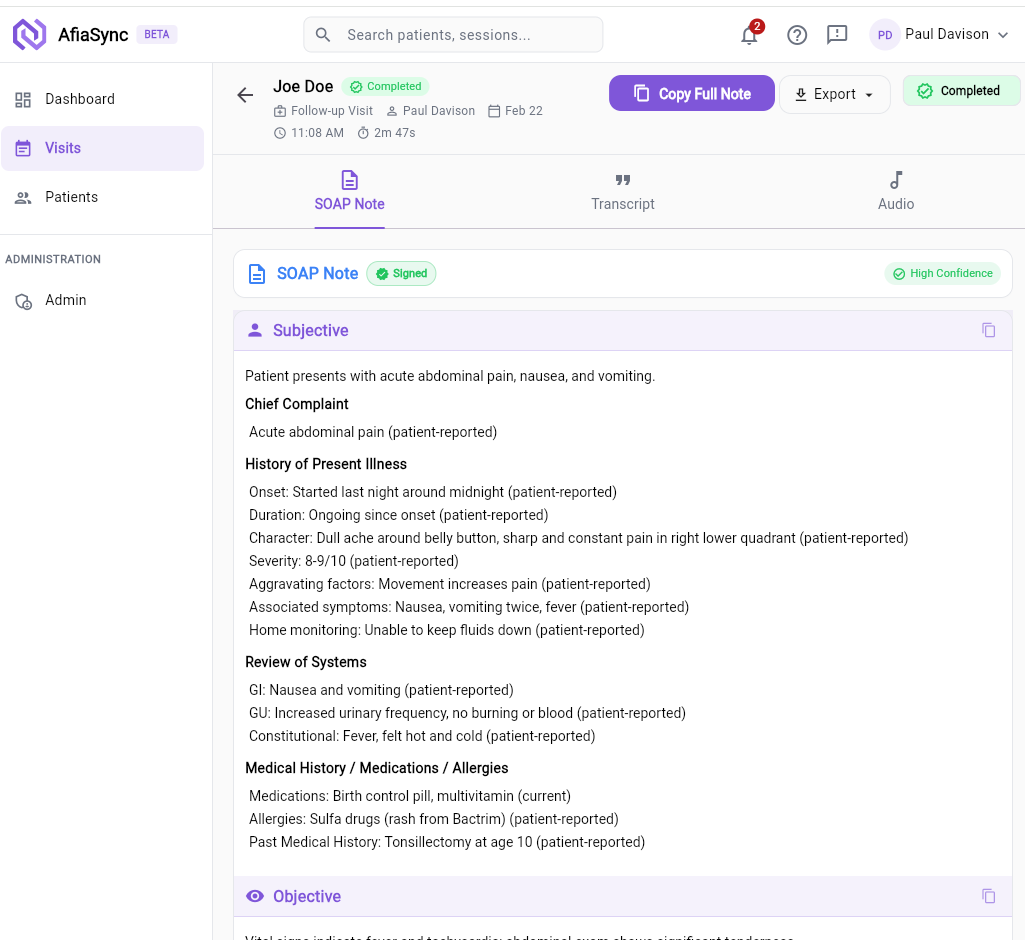This screenshot has width=1025, height=940.
Task: Click the Completed status toggle badge
Action: click(x=961, y=90)
